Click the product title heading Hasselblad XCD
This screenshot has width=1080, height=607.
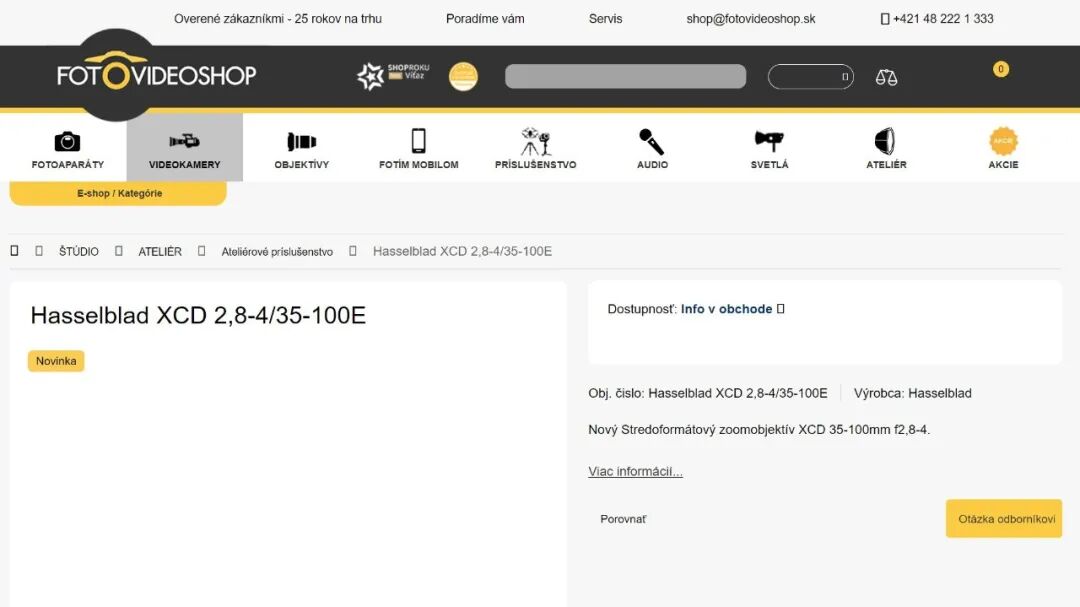198,315
